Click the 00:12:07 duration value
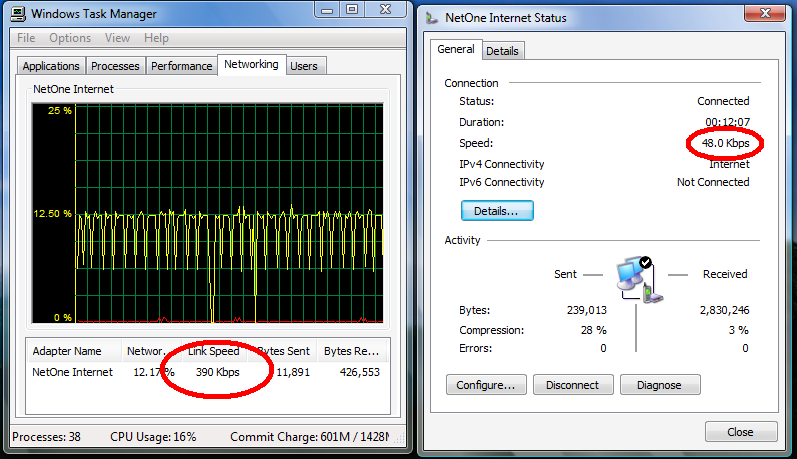This screenshot has height=459, width=797. [x=727, y=122]
